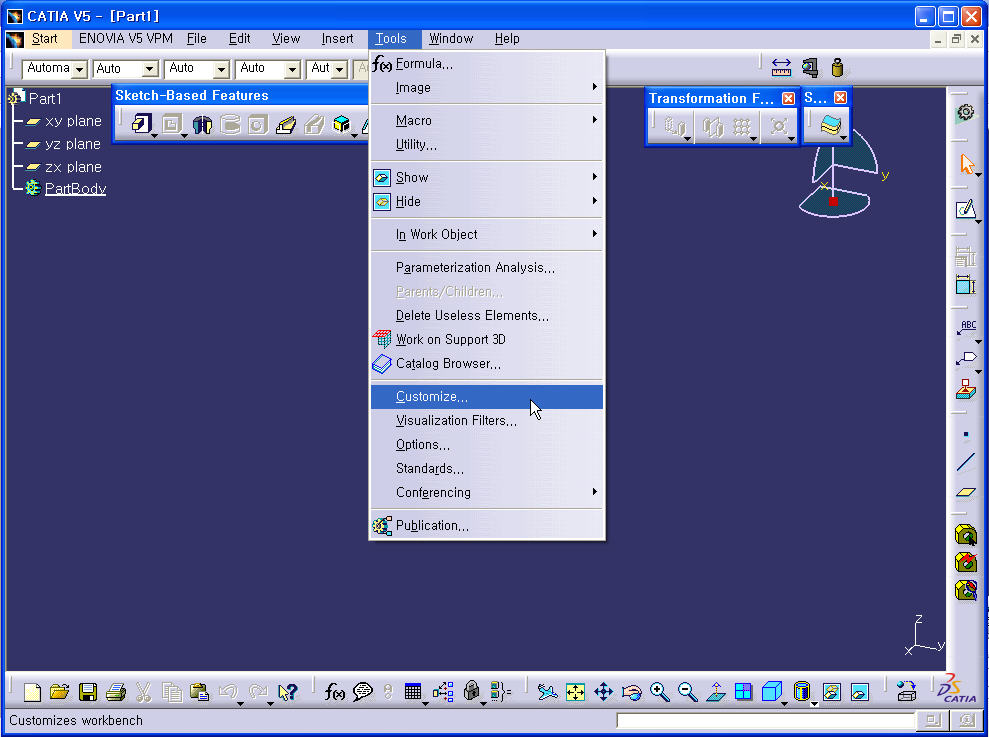This screenshot has height=737, width=989.
Task: Toggle Swap visible space icon
Action: tap(859, 692)
